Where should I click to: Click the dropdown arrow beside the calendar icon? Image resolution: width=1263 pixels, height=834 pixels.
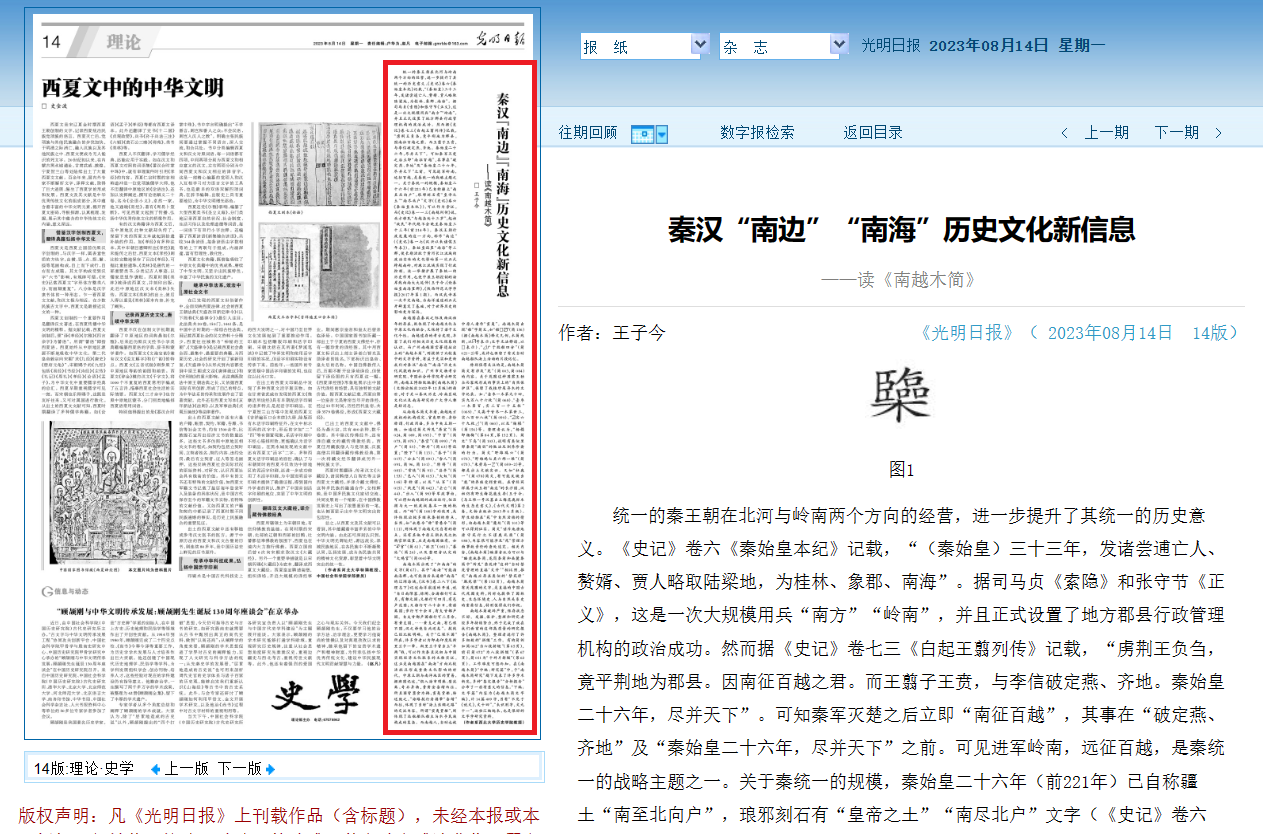[661, 133]
